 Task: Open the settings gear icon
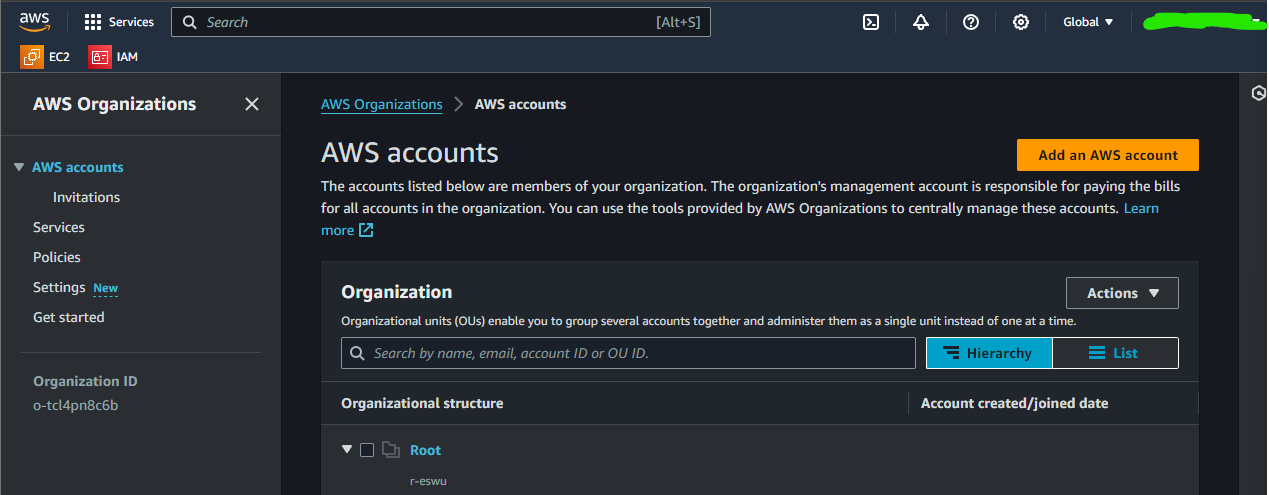[x=1021, y=22]
